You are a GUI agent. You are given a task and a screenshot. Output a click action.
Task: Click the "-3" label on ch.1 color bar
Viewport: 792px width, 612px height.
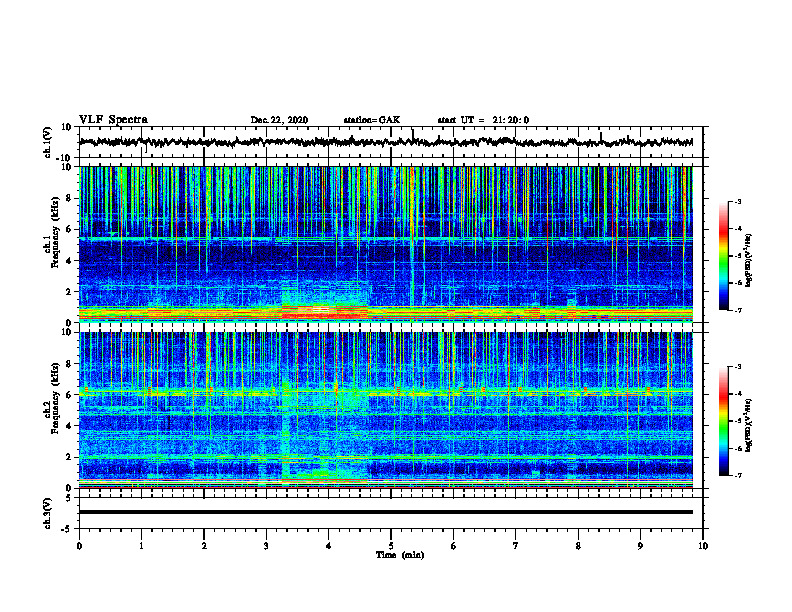[x=737, y=201]
